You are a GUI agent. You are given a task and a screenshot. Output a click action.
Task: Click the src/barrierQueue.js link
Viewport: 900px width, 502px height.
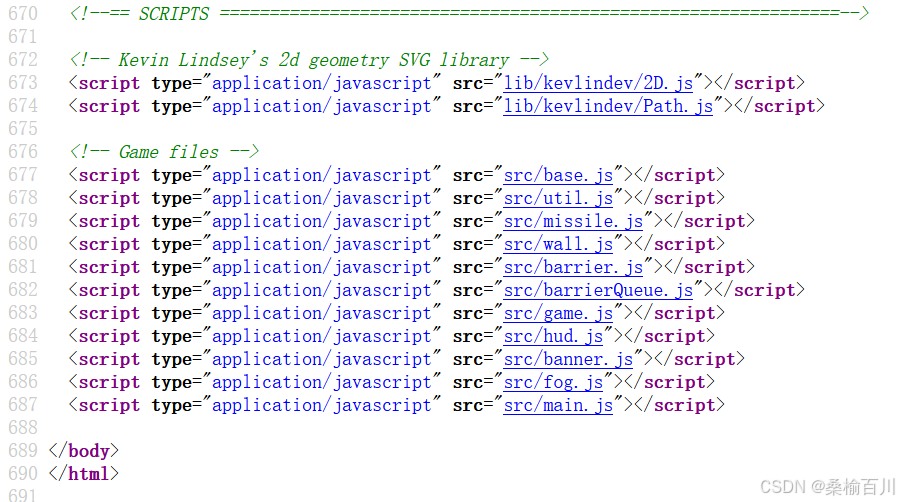(x=598, y=290)
